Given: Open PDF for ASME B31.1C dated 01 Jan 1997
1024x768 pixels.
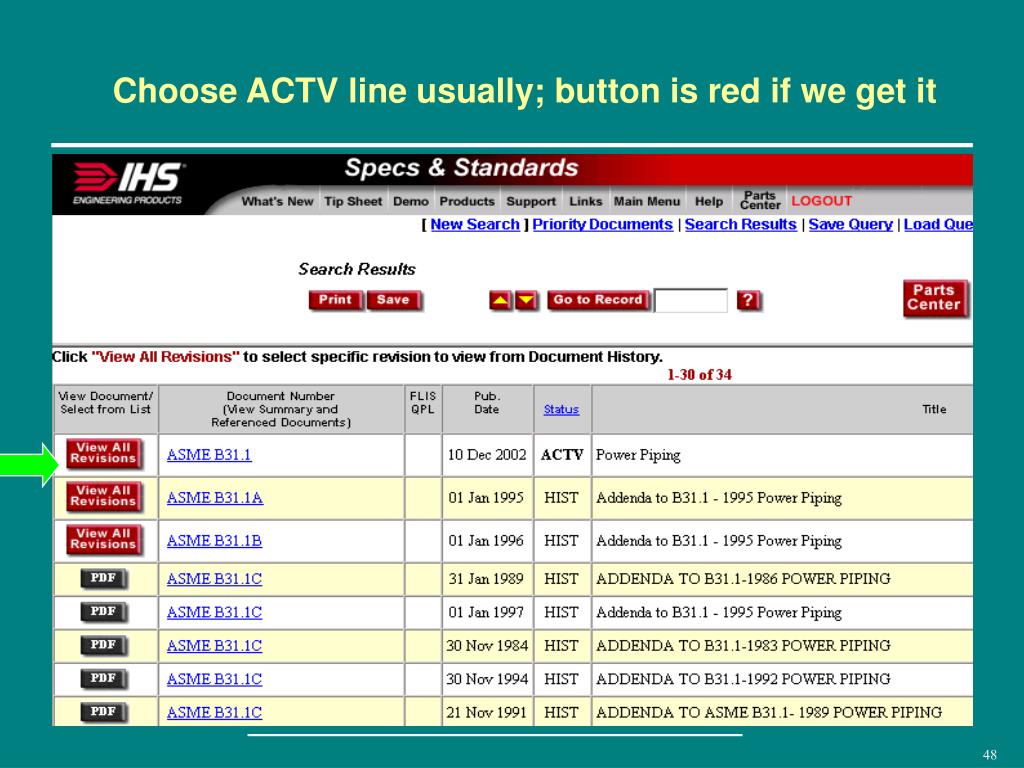Looking at the screenshot, I should [x=104, y=612].
